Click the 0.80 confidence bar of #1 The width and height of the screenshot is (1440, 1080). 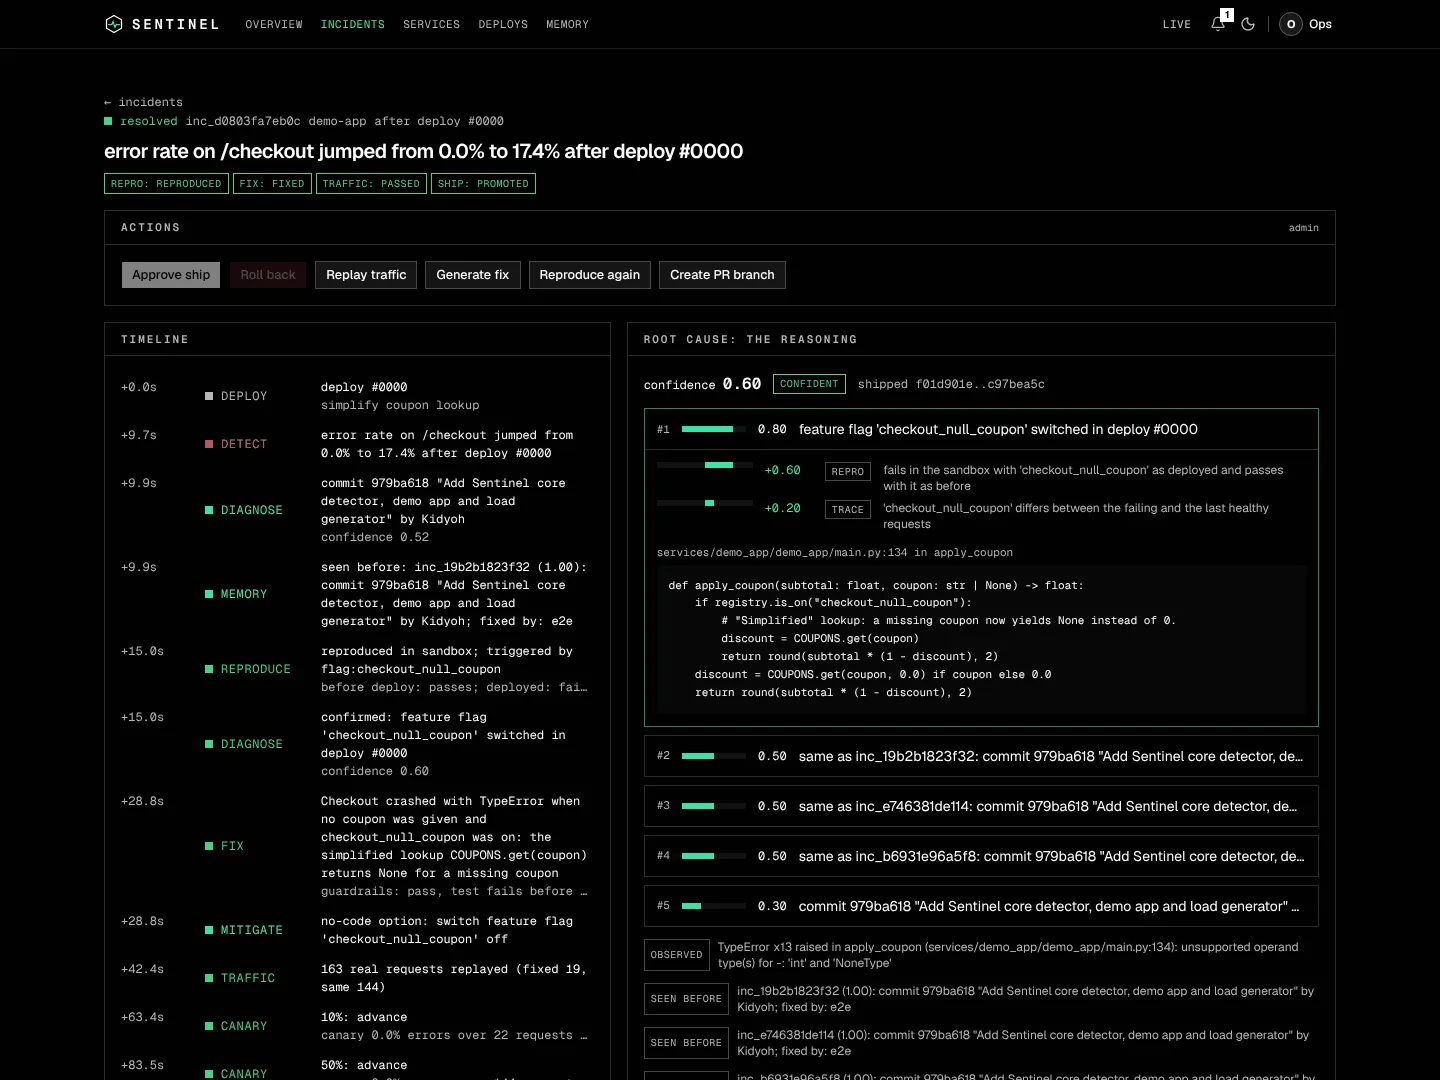[714, 429]
